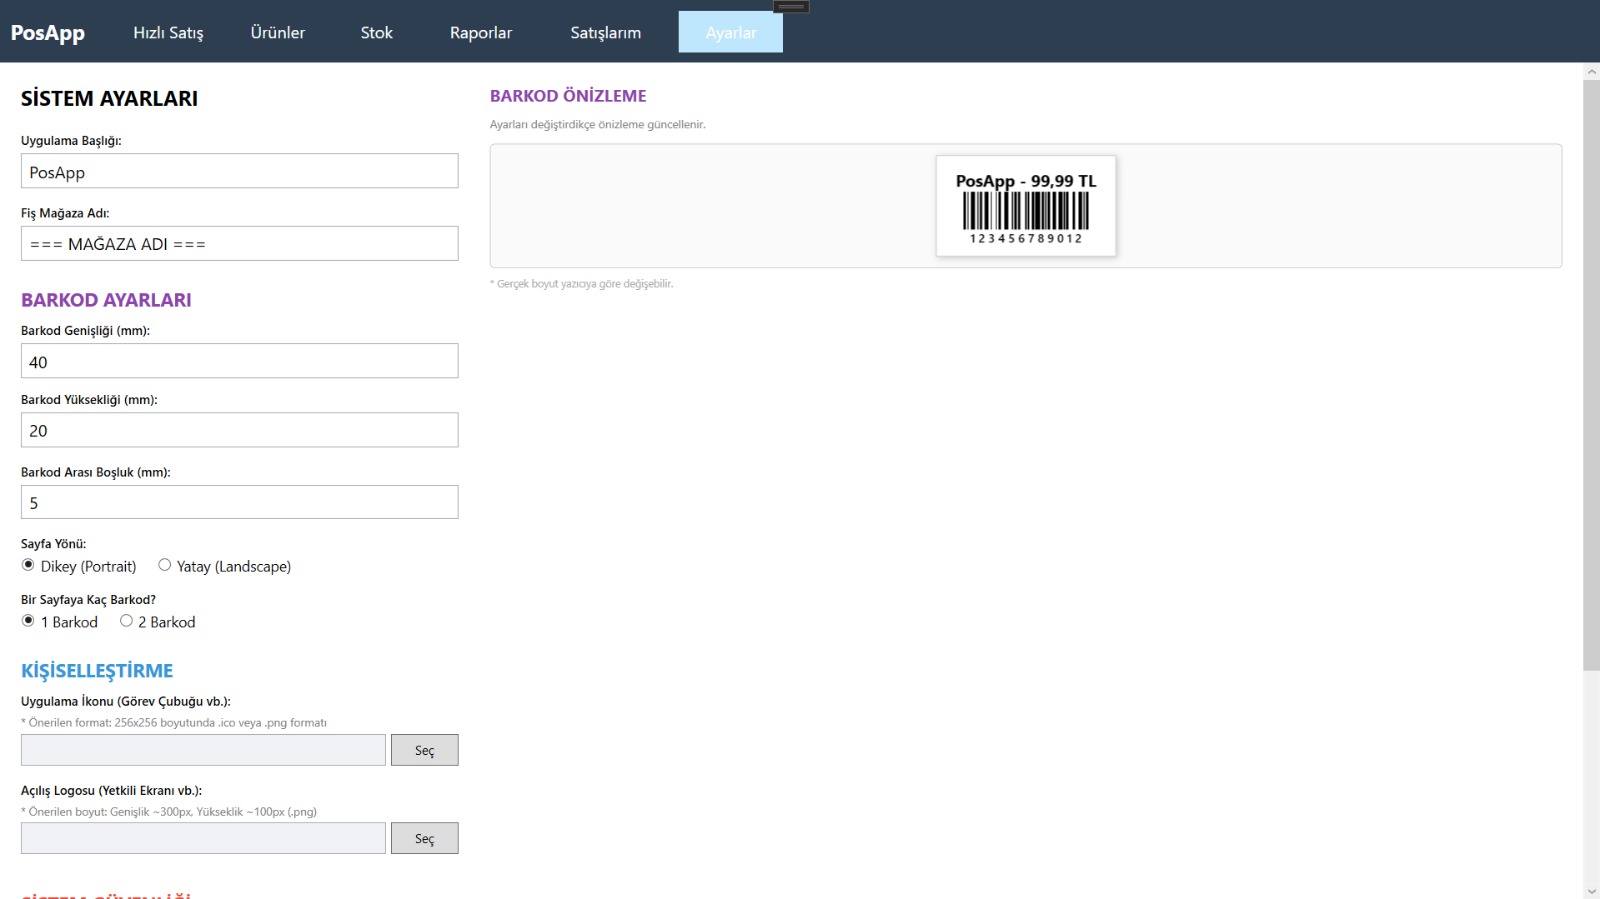
Task: Click the Uygulama Başlığı text field
Action: (x=239, y=171)
